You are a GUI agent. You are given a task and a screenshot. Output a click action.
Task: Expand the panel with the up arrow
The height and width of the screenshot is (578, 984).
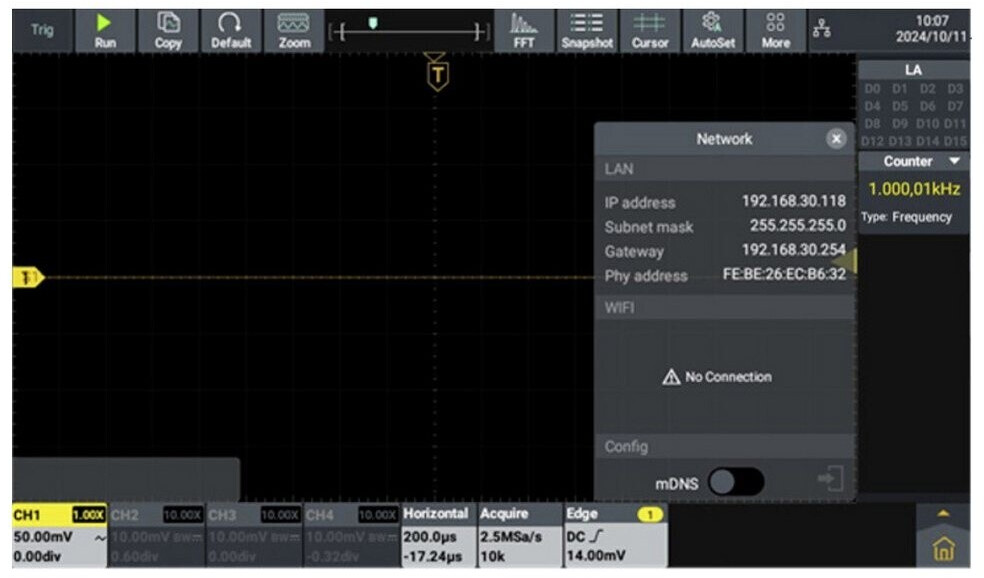943,513
